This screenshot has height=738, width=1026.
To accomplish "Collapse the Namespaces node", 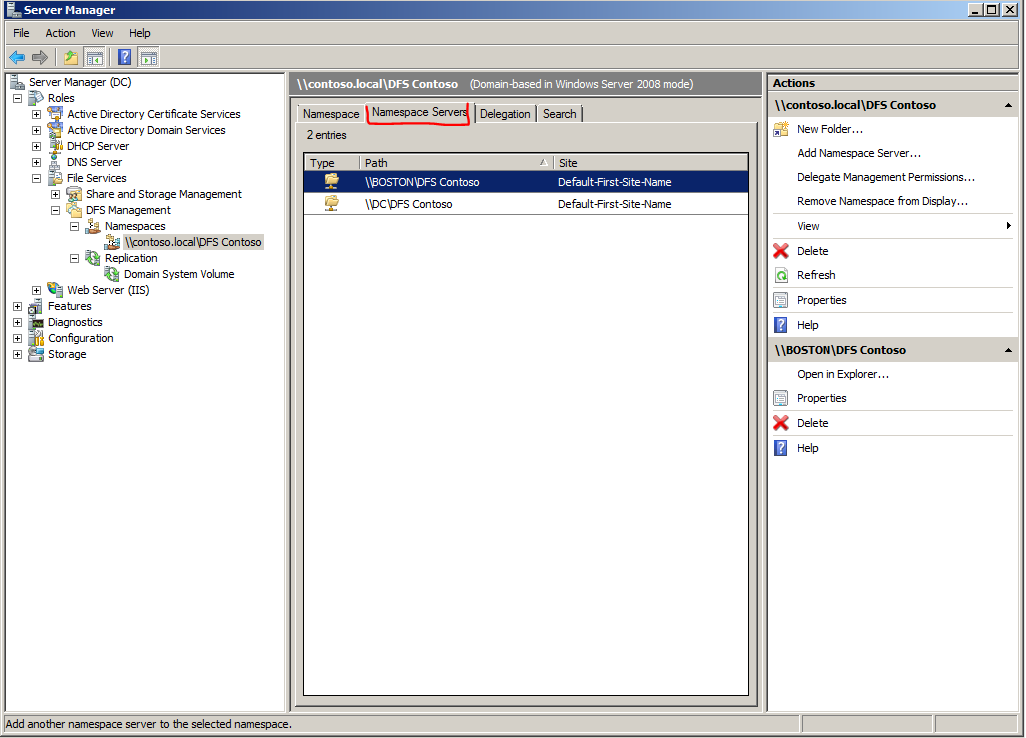I will tap(75, 226).
